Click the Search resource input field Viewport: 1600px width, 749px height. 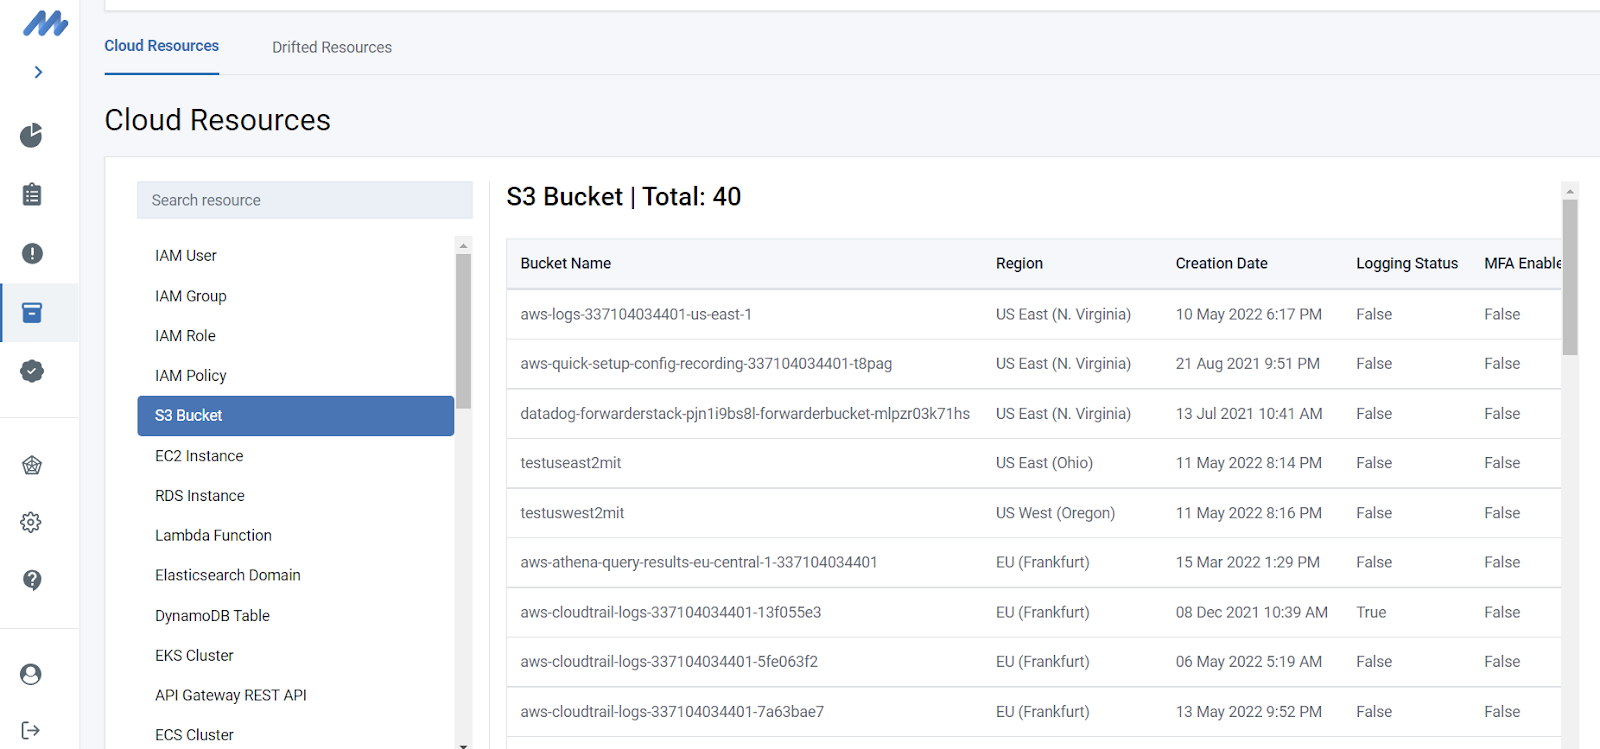(305, 200)
